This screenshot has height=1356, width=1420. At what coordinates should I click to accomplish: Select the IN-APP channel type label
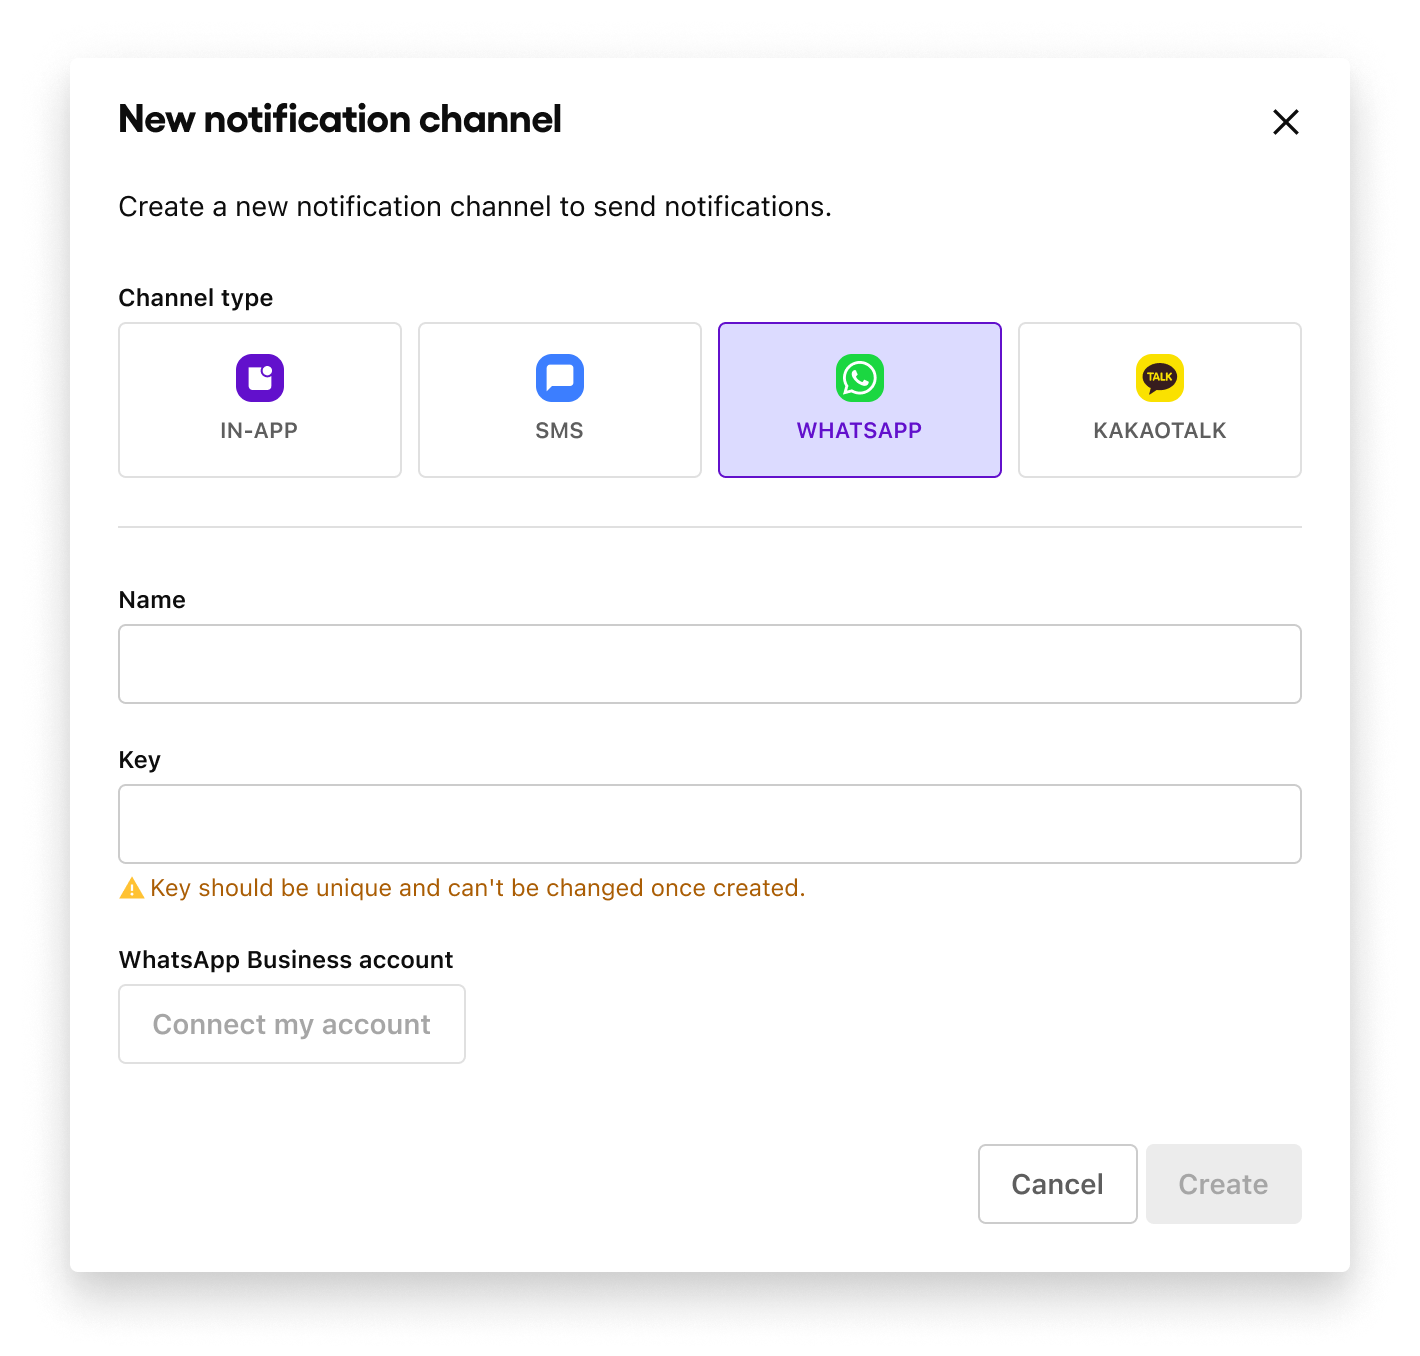click(x=259, y=431)
